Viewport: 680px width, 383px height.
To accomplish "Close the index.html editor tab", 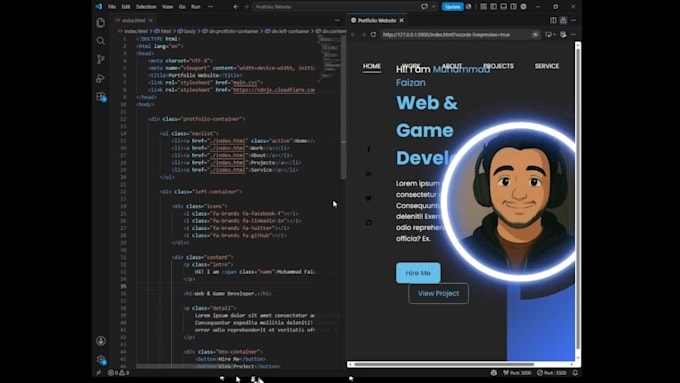I will [x=150, y=20].
